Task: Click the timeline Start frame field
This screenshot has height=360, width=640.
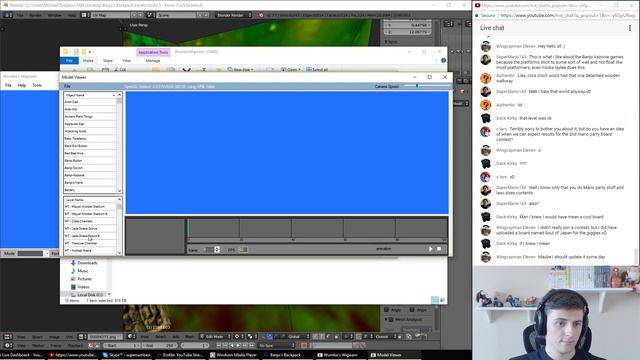Action: (x=121, y=346)
